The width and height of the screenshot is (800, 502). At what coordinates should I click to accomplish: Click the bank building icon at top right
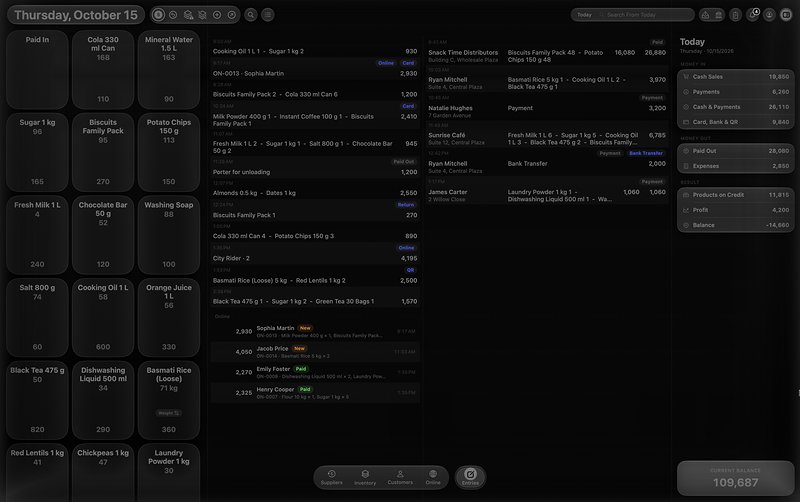coord(718,15)
